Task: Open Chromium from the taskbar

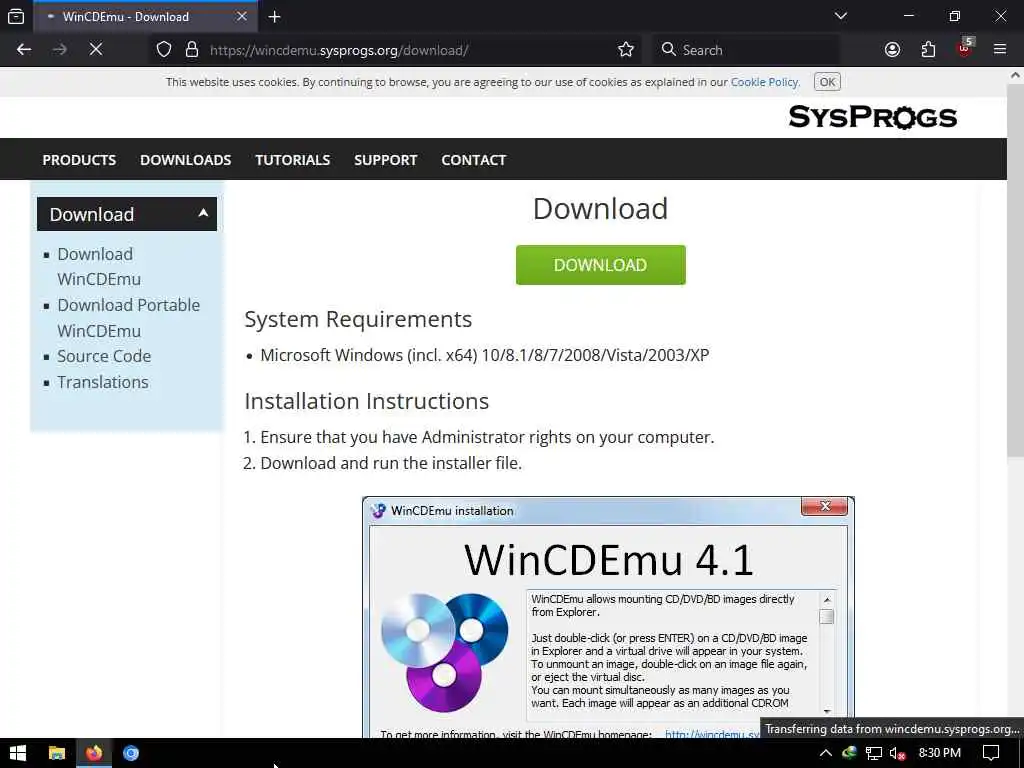Action: [131, 753]
